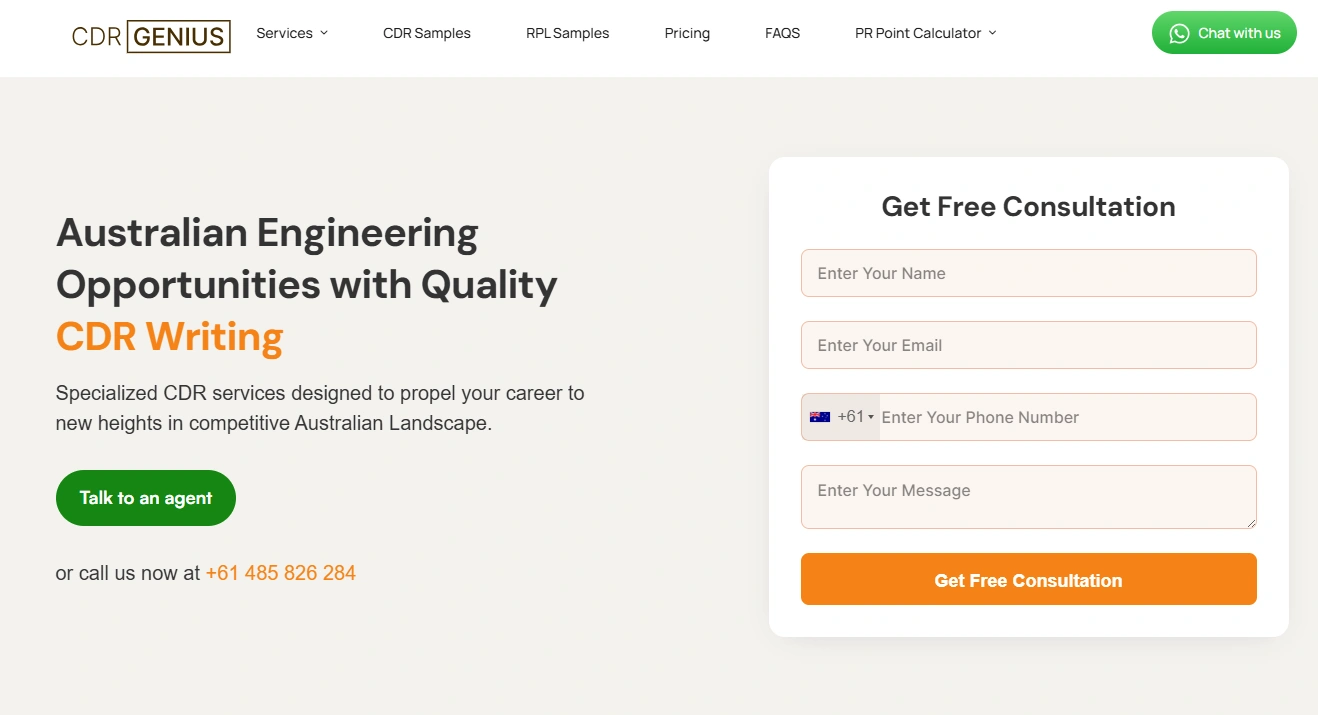Expand the PR Point Calculator chevron
The height and width of the screenshot is (715, 1318).
[992, 33]
